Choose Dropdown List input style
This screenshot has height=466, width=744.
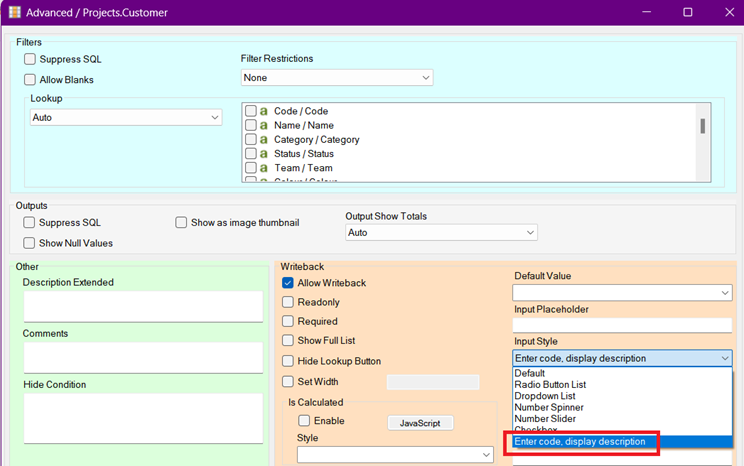[x=622, y=396]
